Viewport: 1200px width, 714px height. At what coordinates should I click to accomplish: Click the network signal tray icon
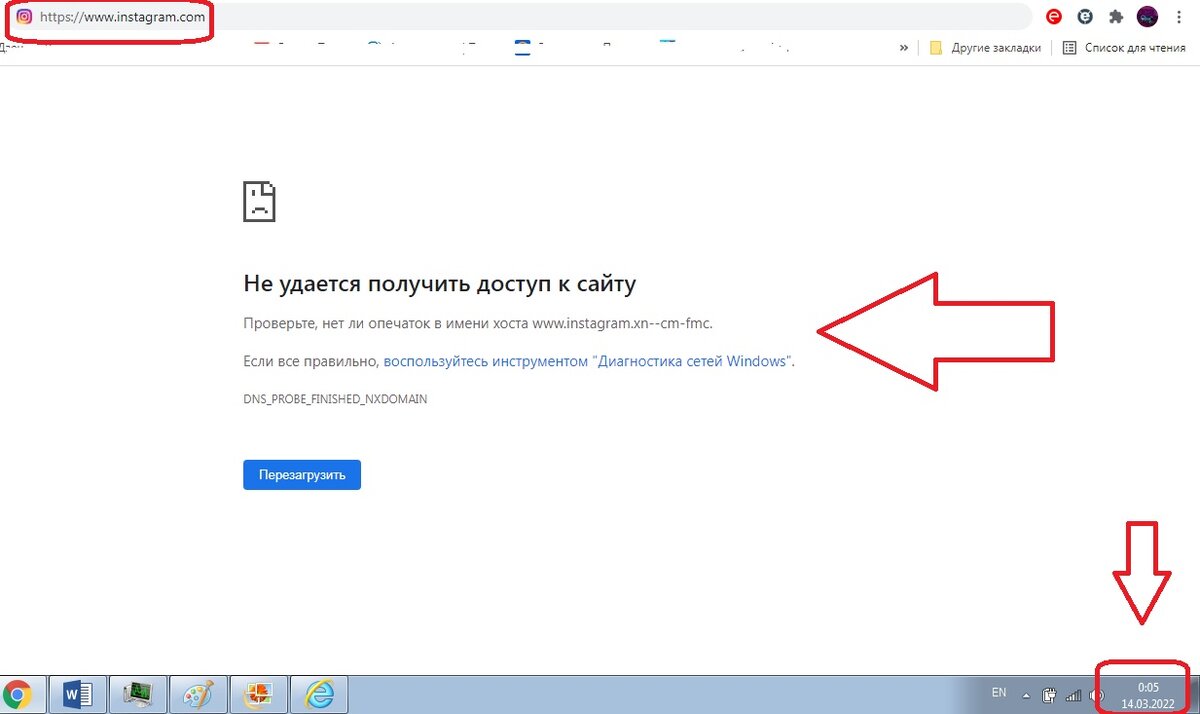point(1073,695)
